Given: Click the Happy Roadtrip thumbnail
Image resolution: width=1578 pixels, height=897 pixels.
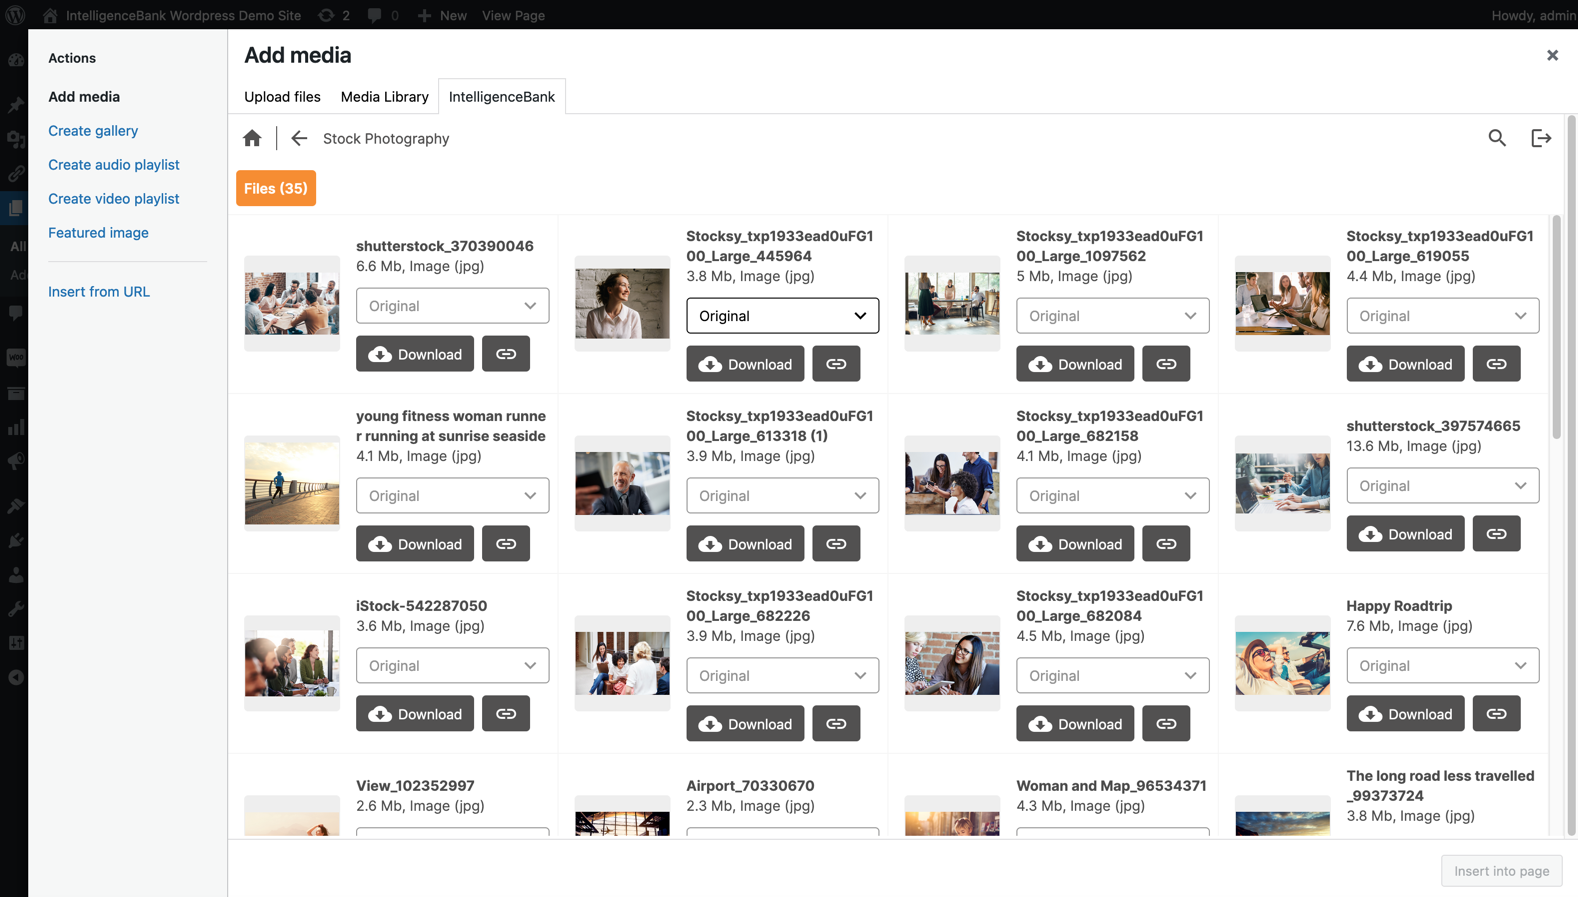Looking at the screenshot, I should (1282, 663).
